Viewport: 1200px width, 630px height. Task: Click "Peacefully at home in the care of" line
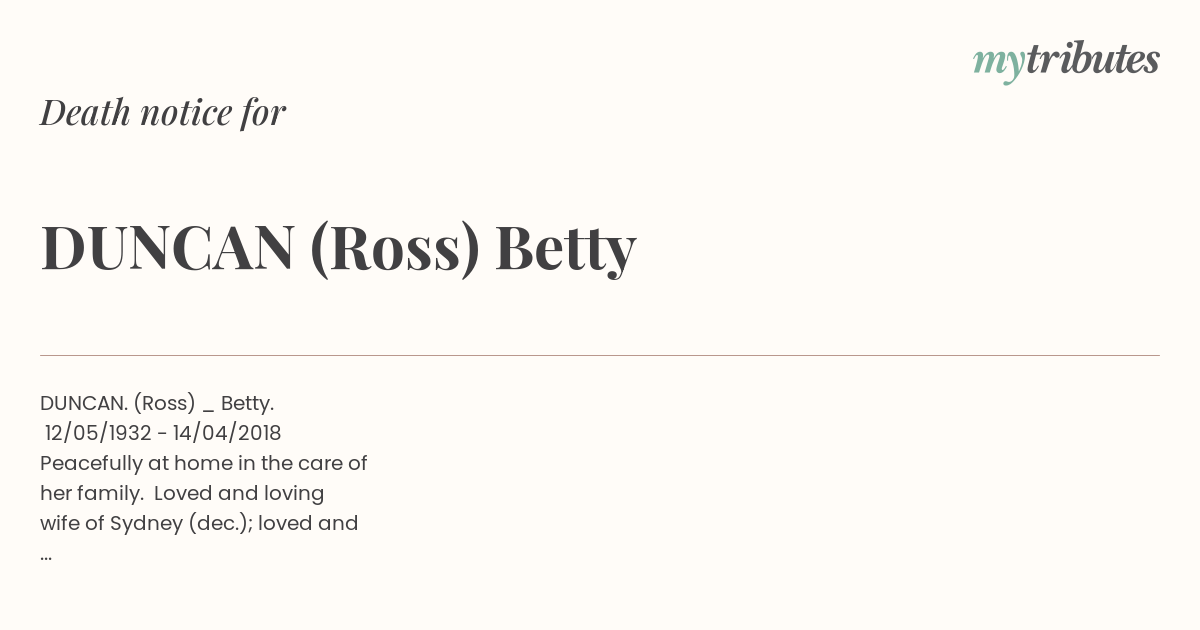[204, 464]
